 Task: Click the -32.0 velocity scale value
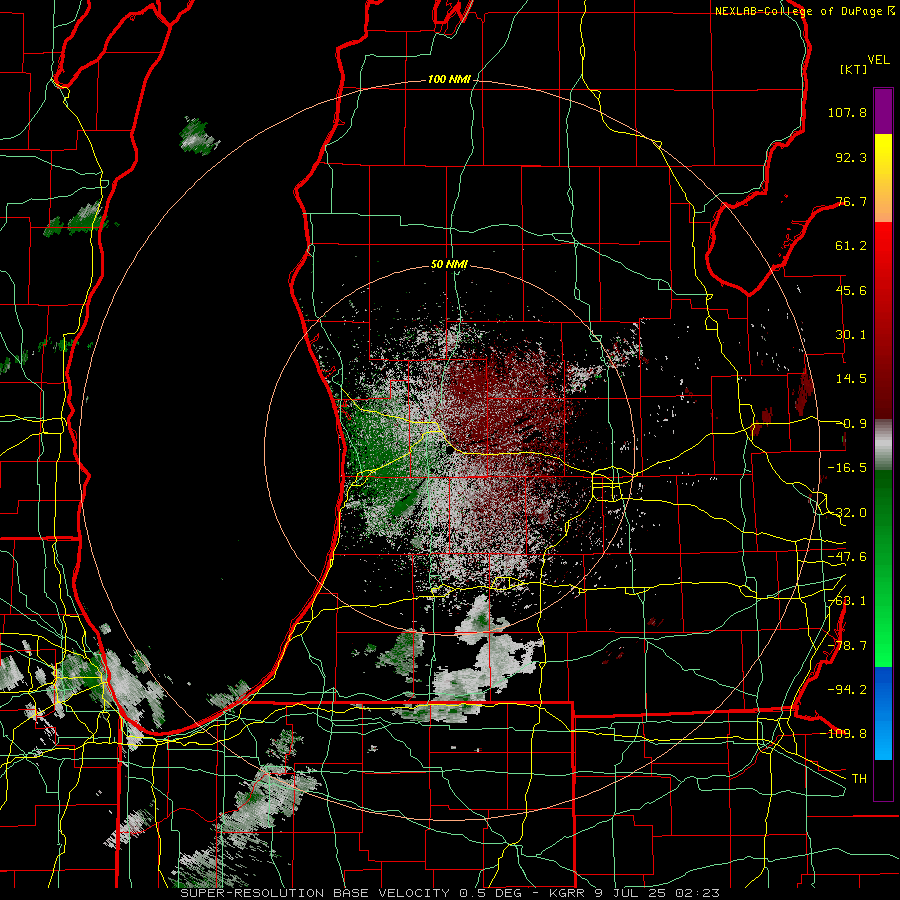847,513
